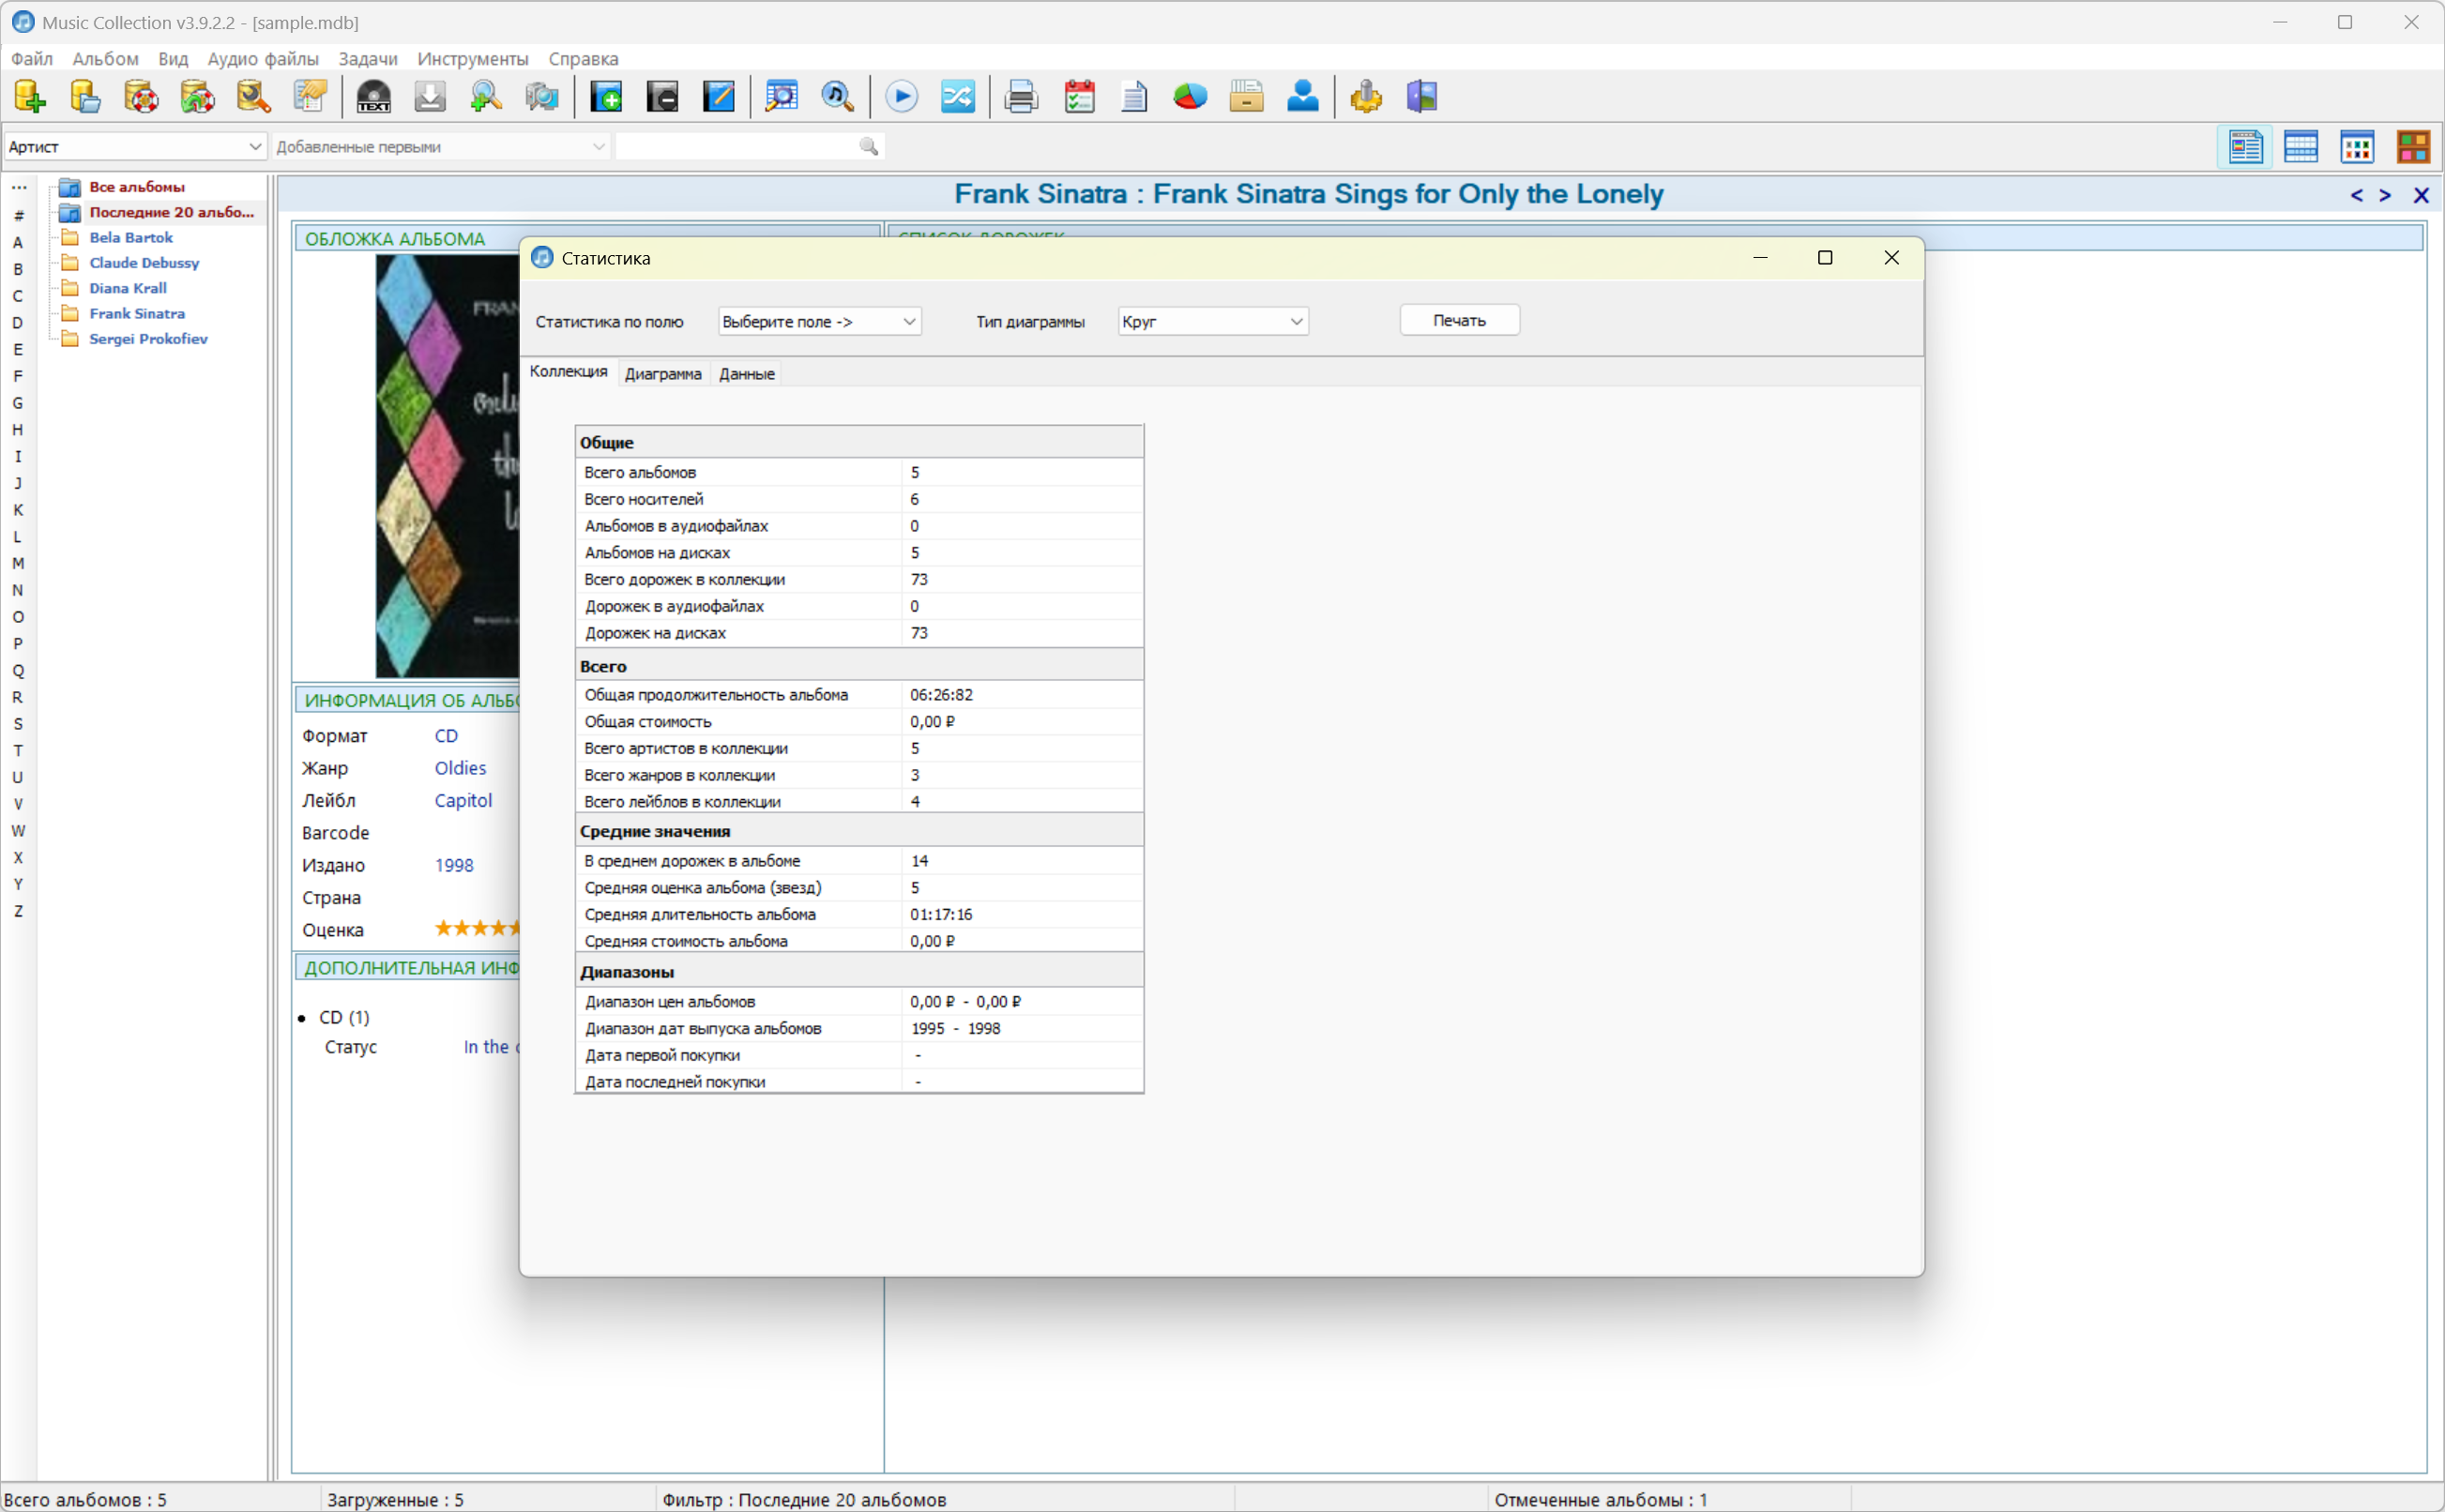Screen dimensions: 2445x1512
Task: Click the shuffle random album icon
Action: click(x=957, y=97)
